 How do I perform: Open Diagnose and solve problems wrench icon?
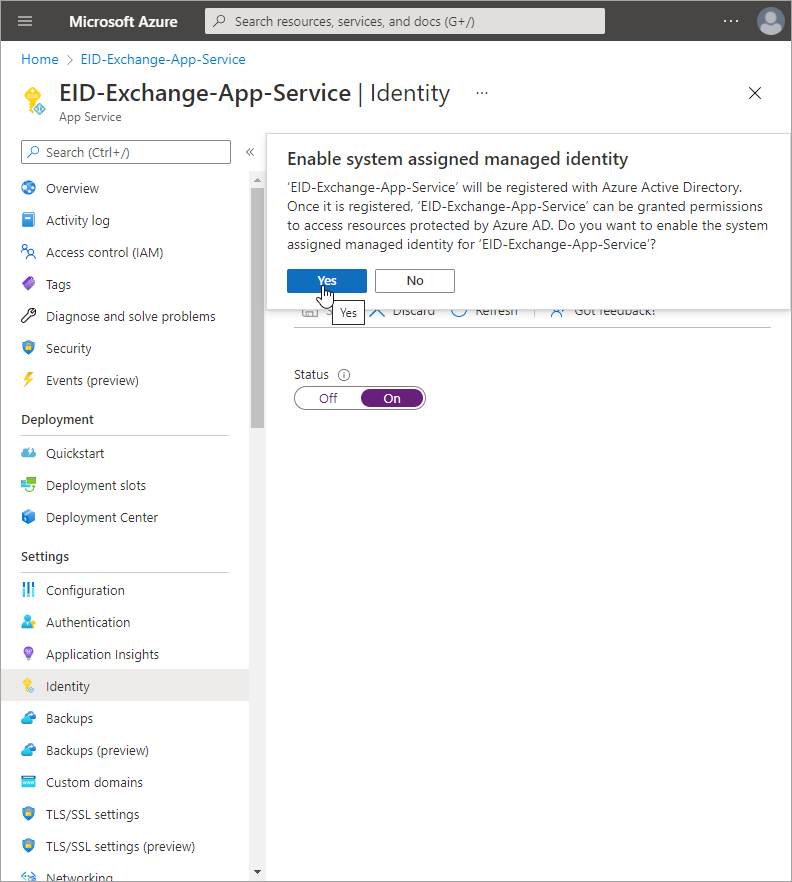click(28, 316)
